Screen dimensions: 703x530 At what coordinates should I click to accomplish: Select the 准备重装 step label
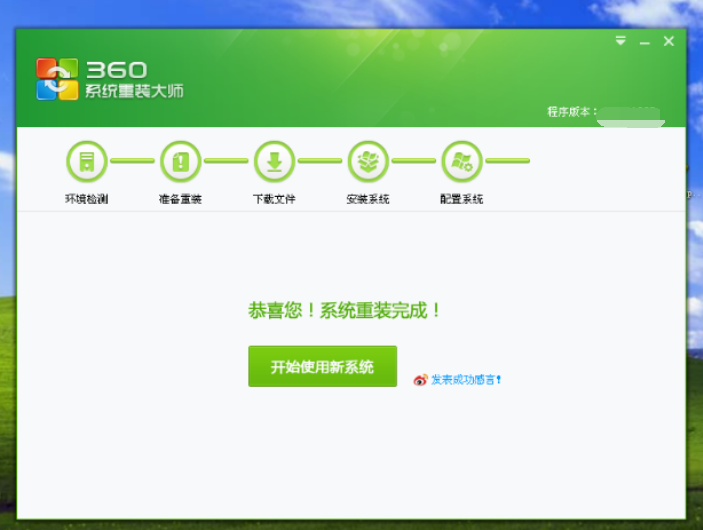180,199
